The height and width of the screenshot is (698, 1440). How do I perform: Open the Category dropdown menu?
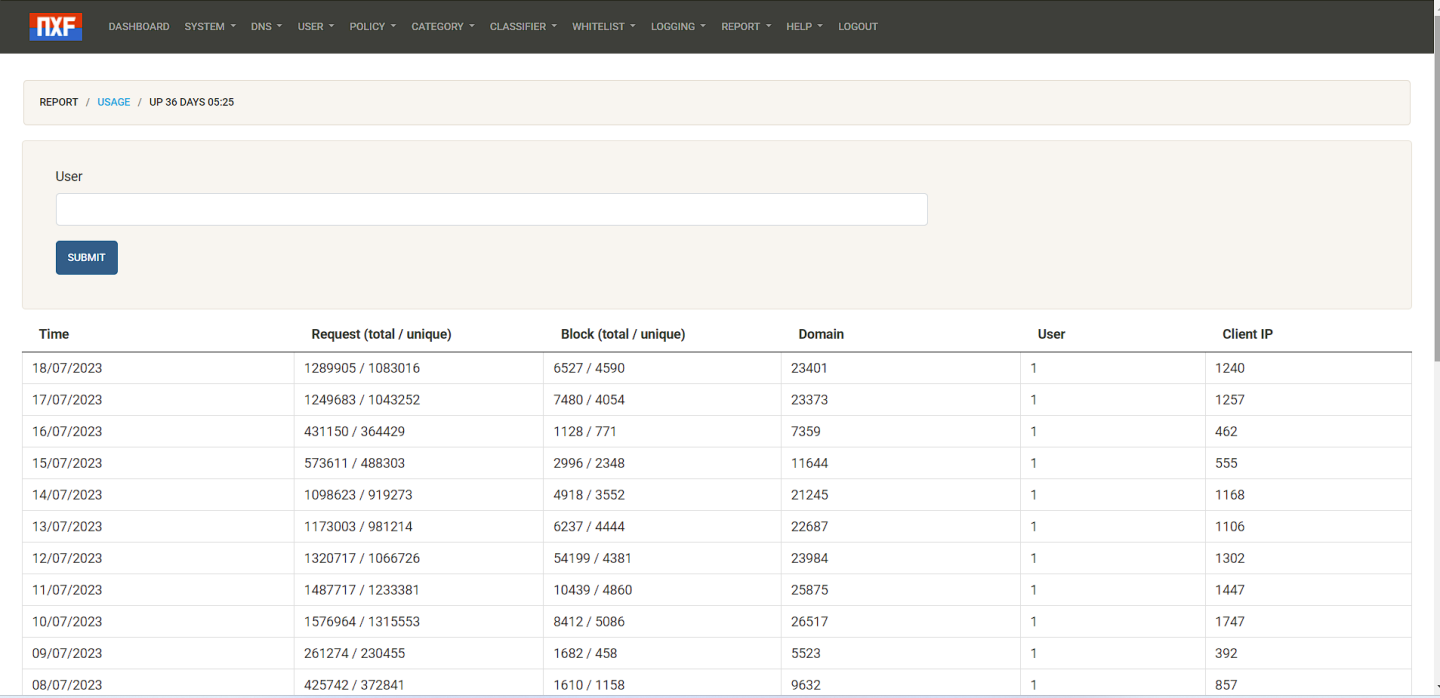[x=442, y=27]
